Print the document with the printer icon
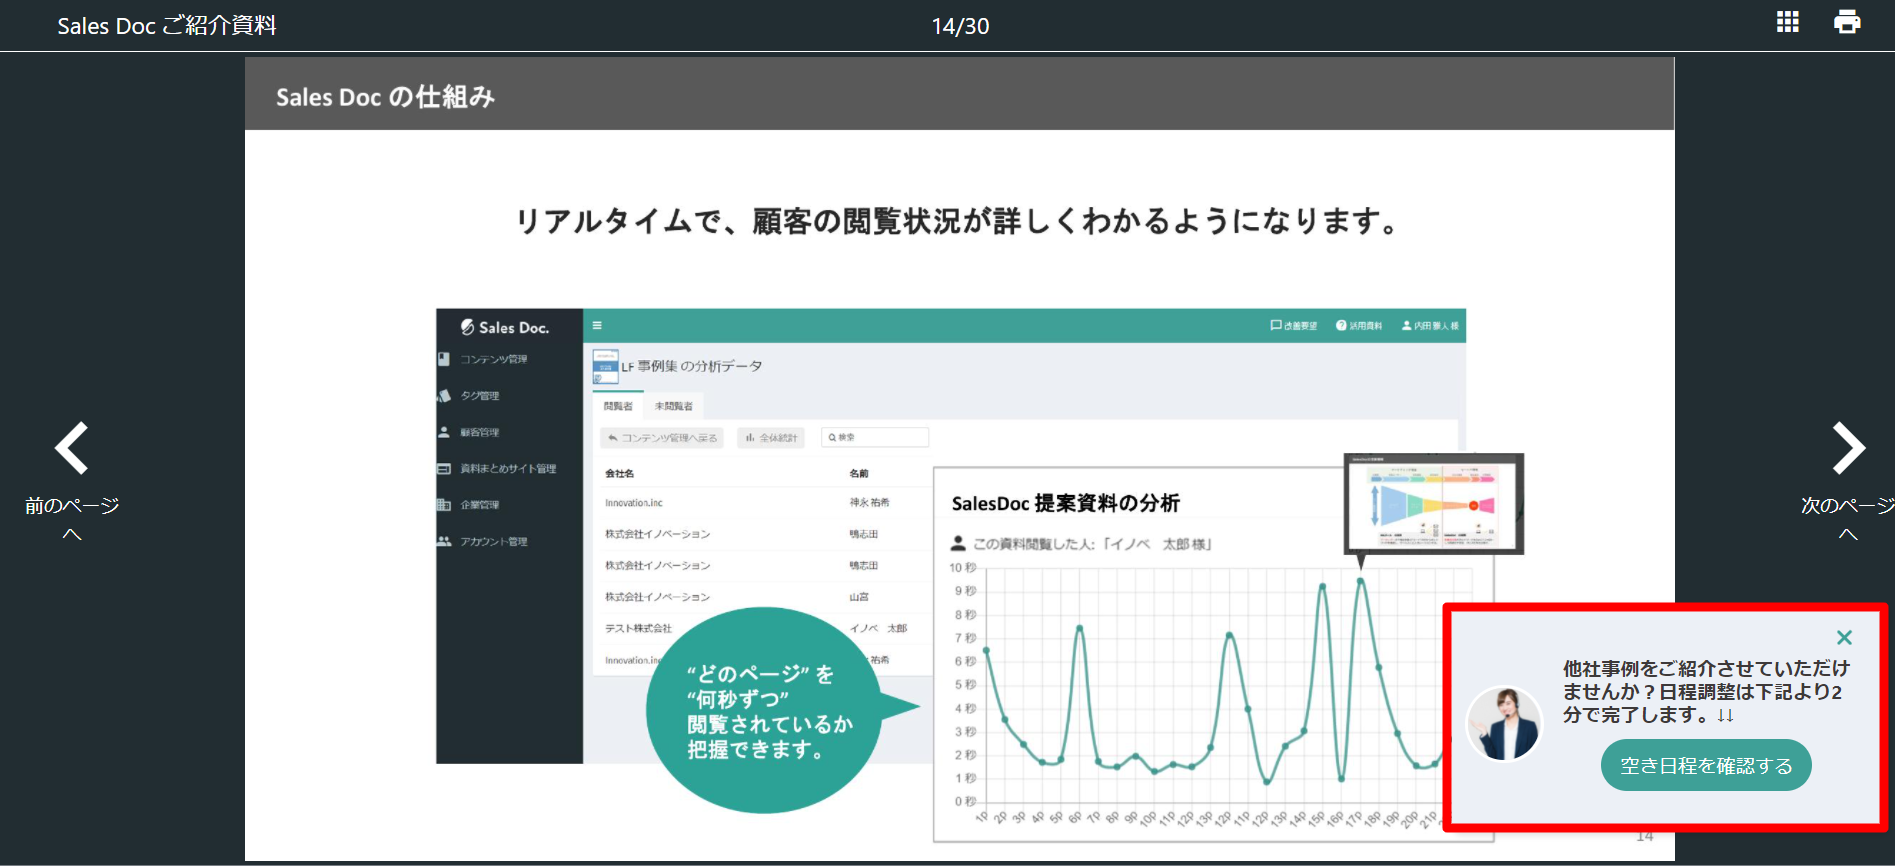The height and width of the screenshot is (866, 1895). tap(1847, 22)
